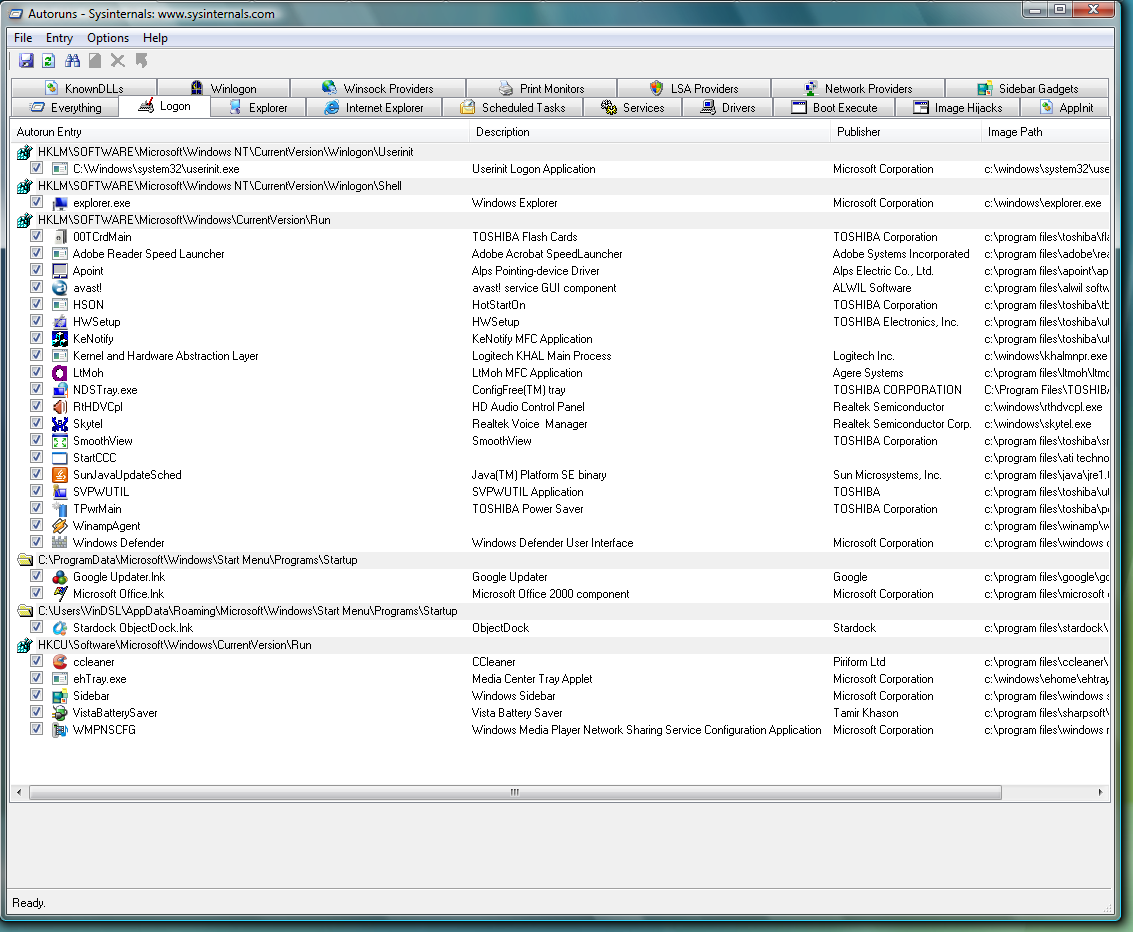Switch to the Services tab

632,108
